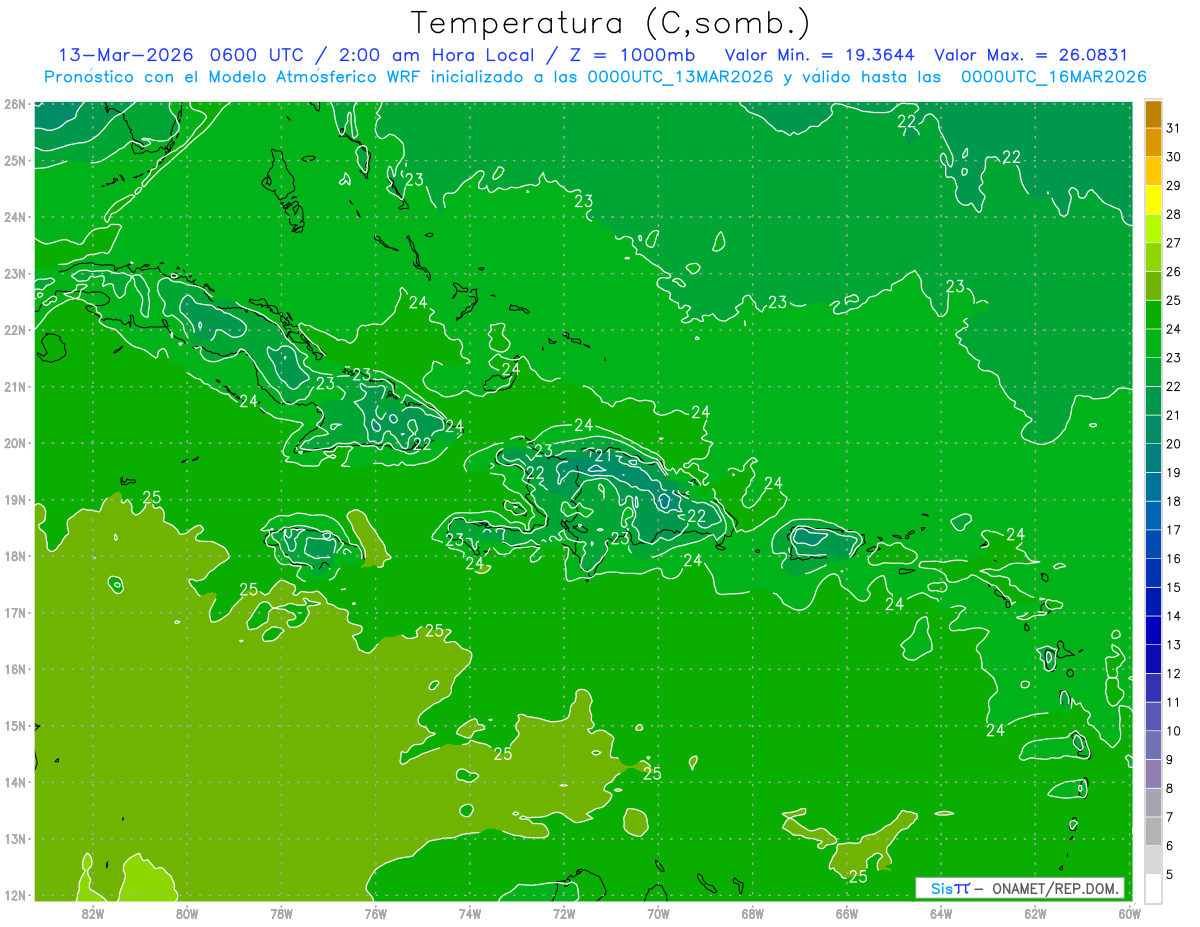This screenshot has height=927, width=1200.
Task: Click the '76W' longitude axis label
Action: (x=376, y=913)
